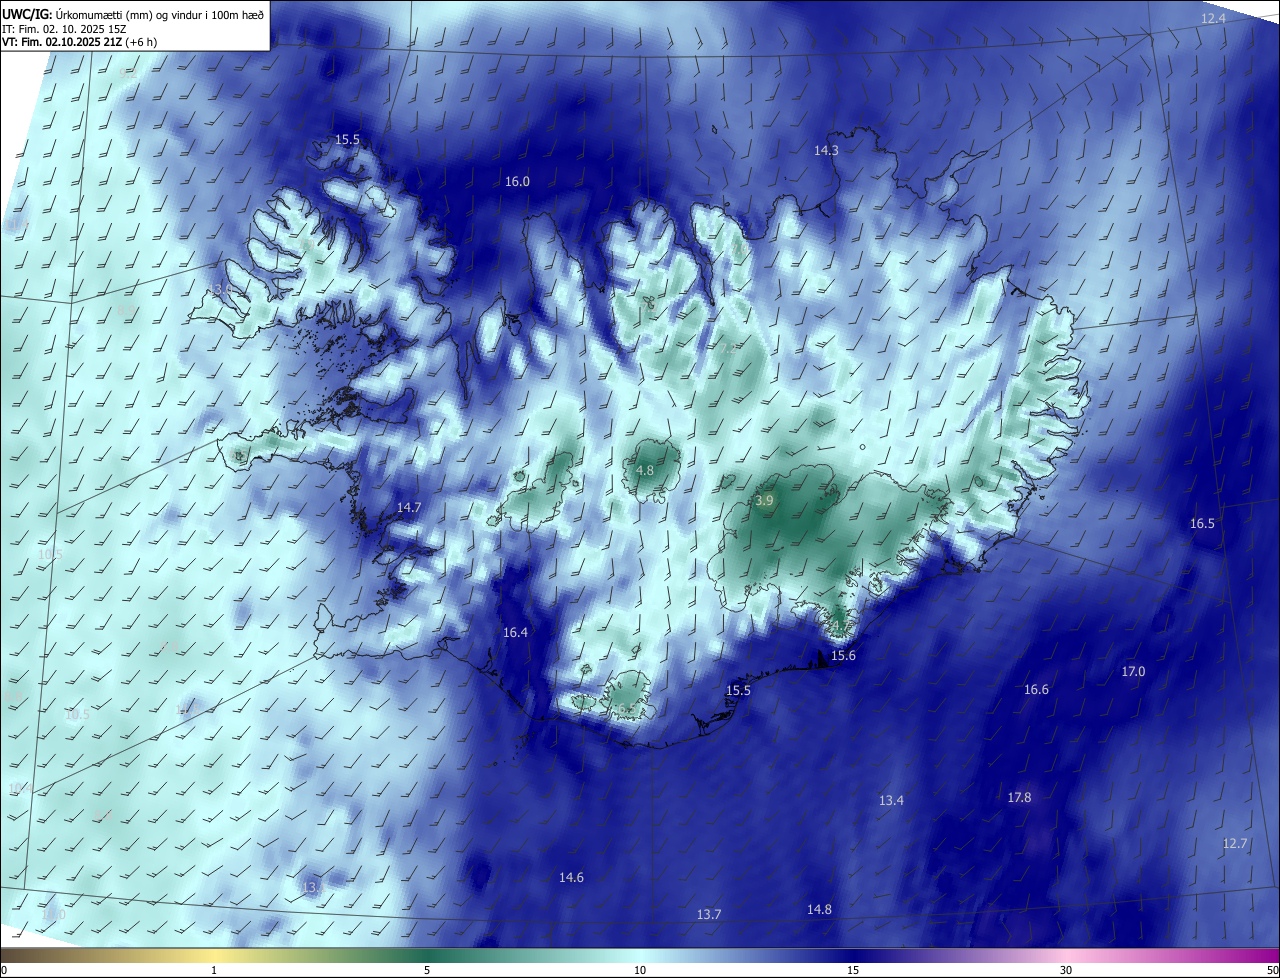This screenshot has height=978, width=1280.
Task: Click the 14.3 value label
Action: pyautogui.click(x=826, y=151)
